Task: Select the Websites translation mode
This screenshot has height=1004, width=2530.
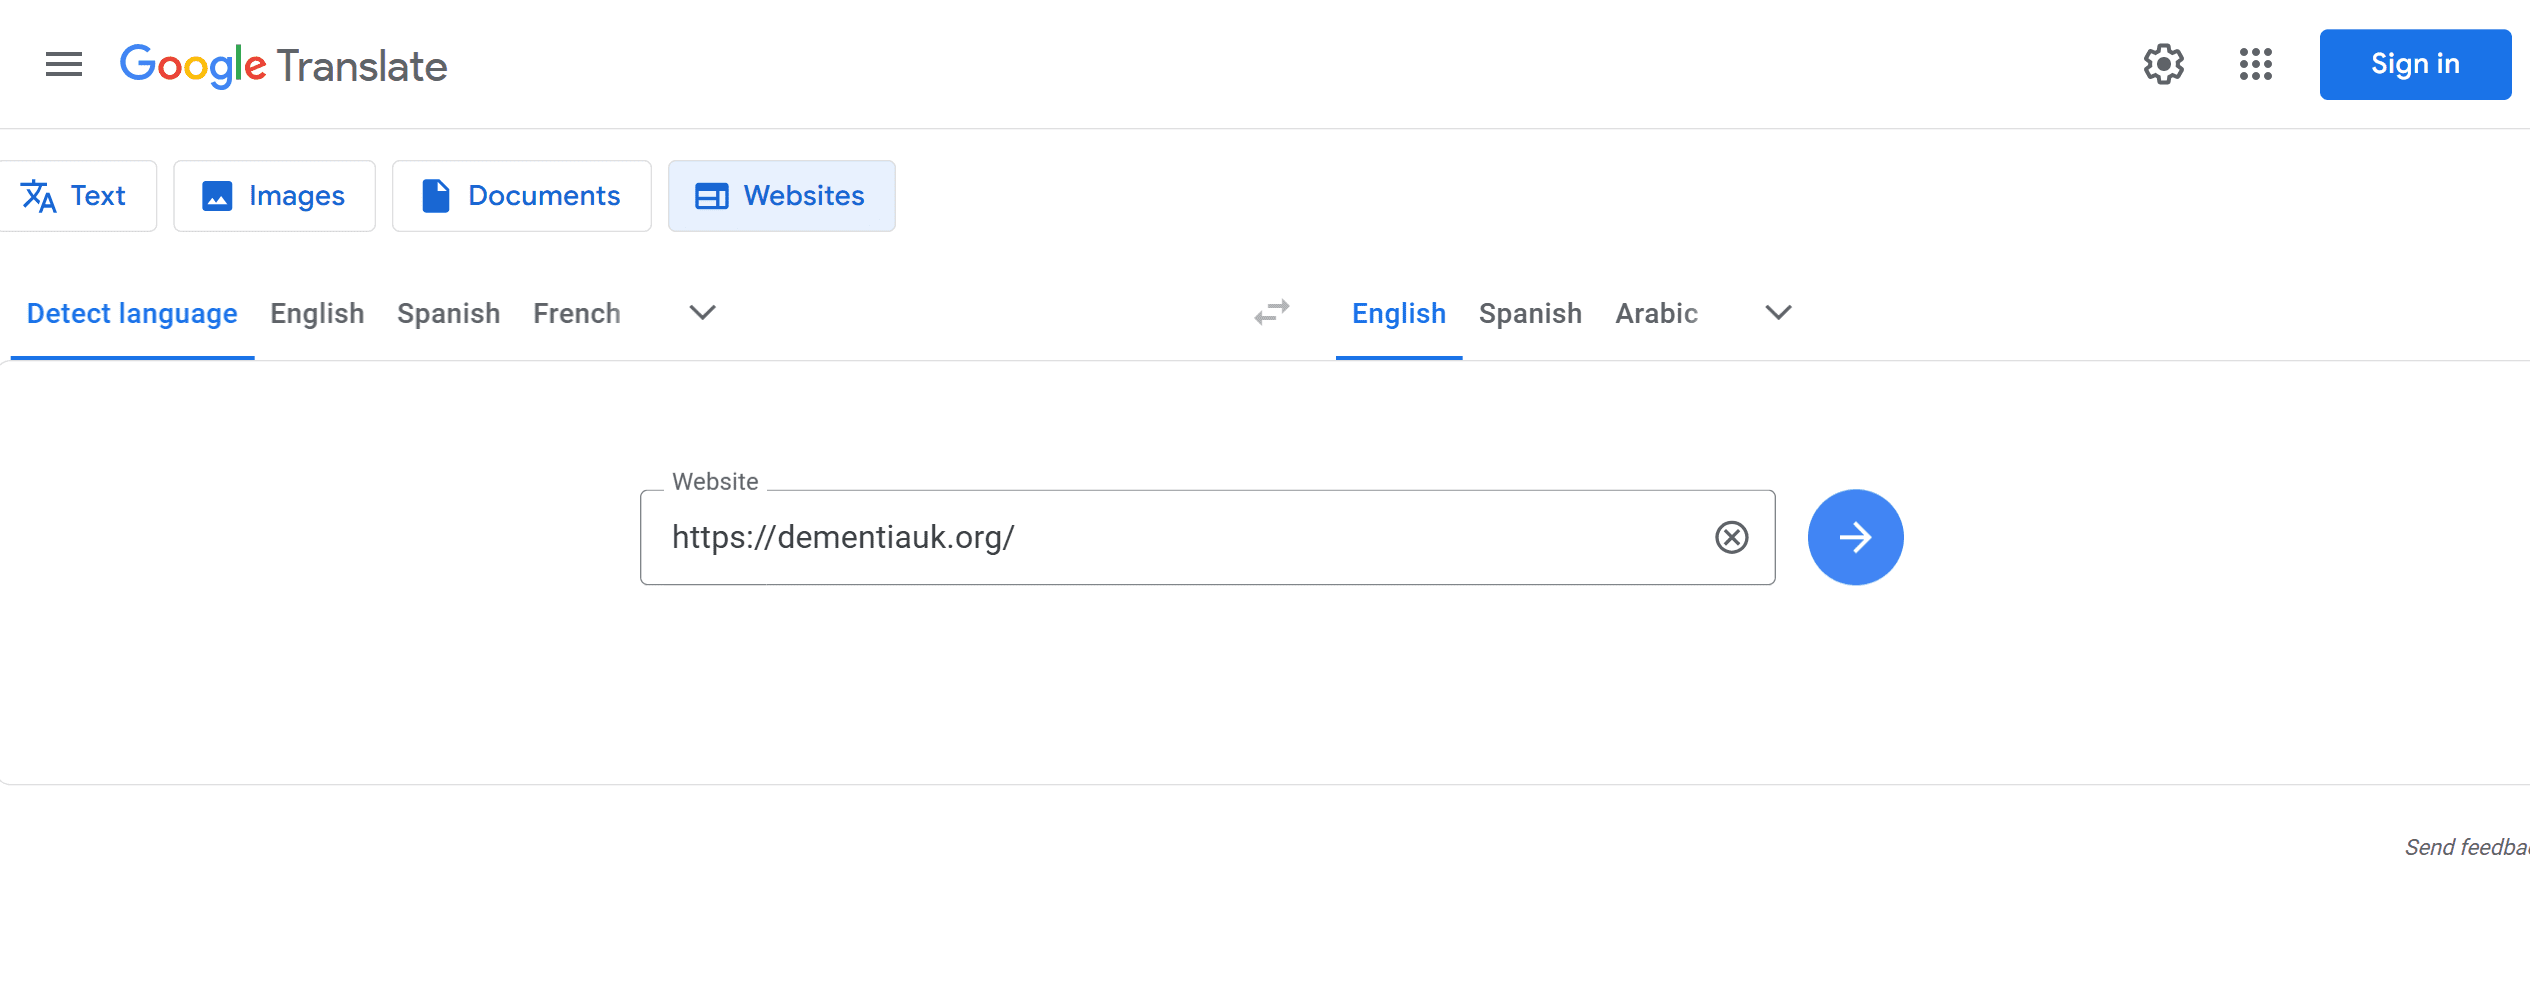Action: (781, 196)
